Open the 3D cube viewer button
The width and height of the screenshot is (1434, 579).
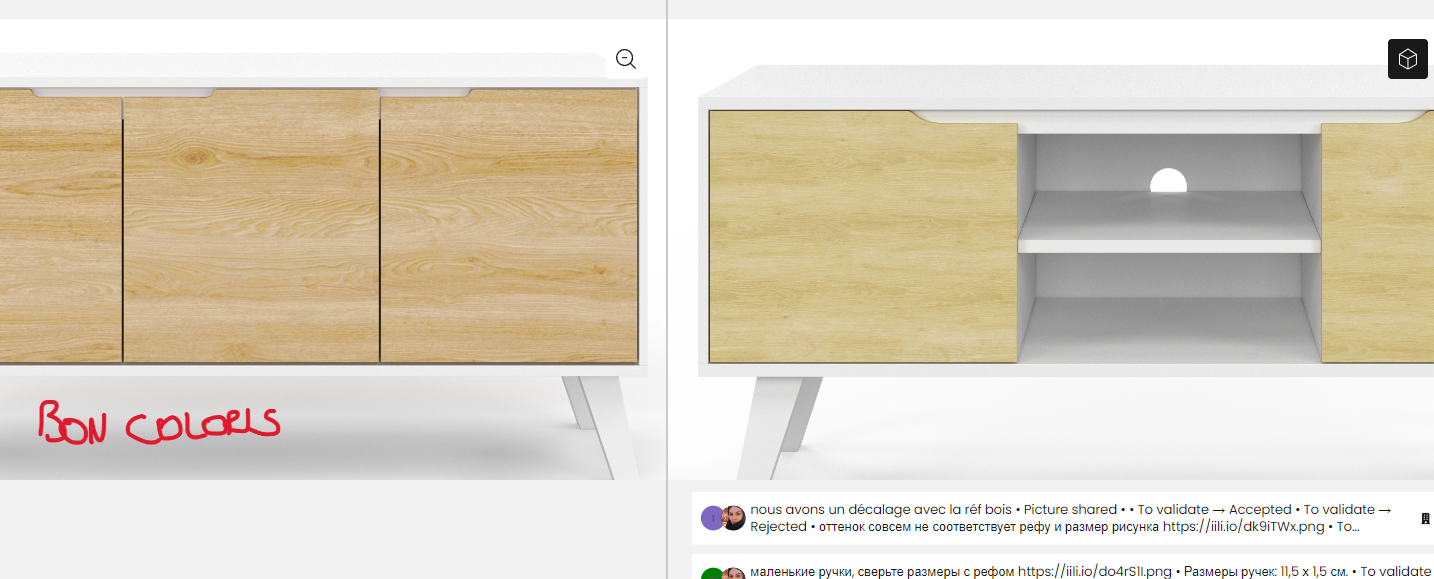pyautogui.click(x=1407, y=59)
